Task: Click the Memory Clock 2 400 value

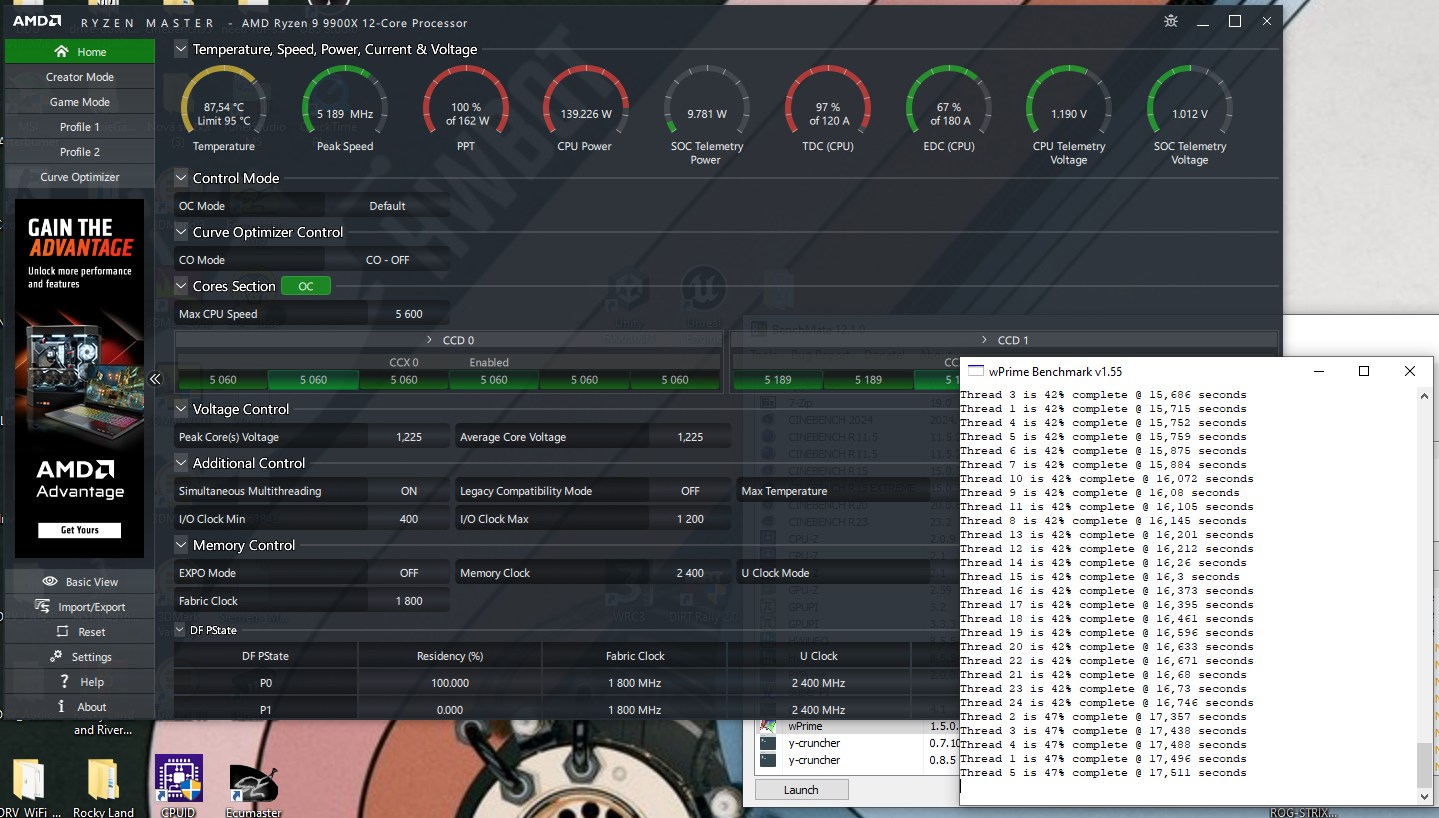Action: (690, 573)
